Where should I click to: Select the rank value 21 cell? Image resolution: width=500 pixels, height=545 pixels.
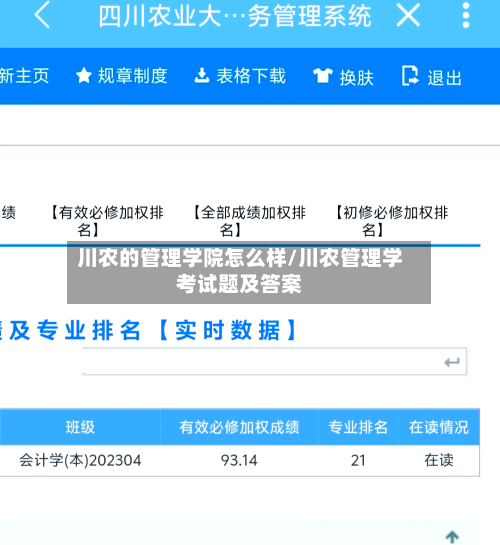(x=358, y=461)
